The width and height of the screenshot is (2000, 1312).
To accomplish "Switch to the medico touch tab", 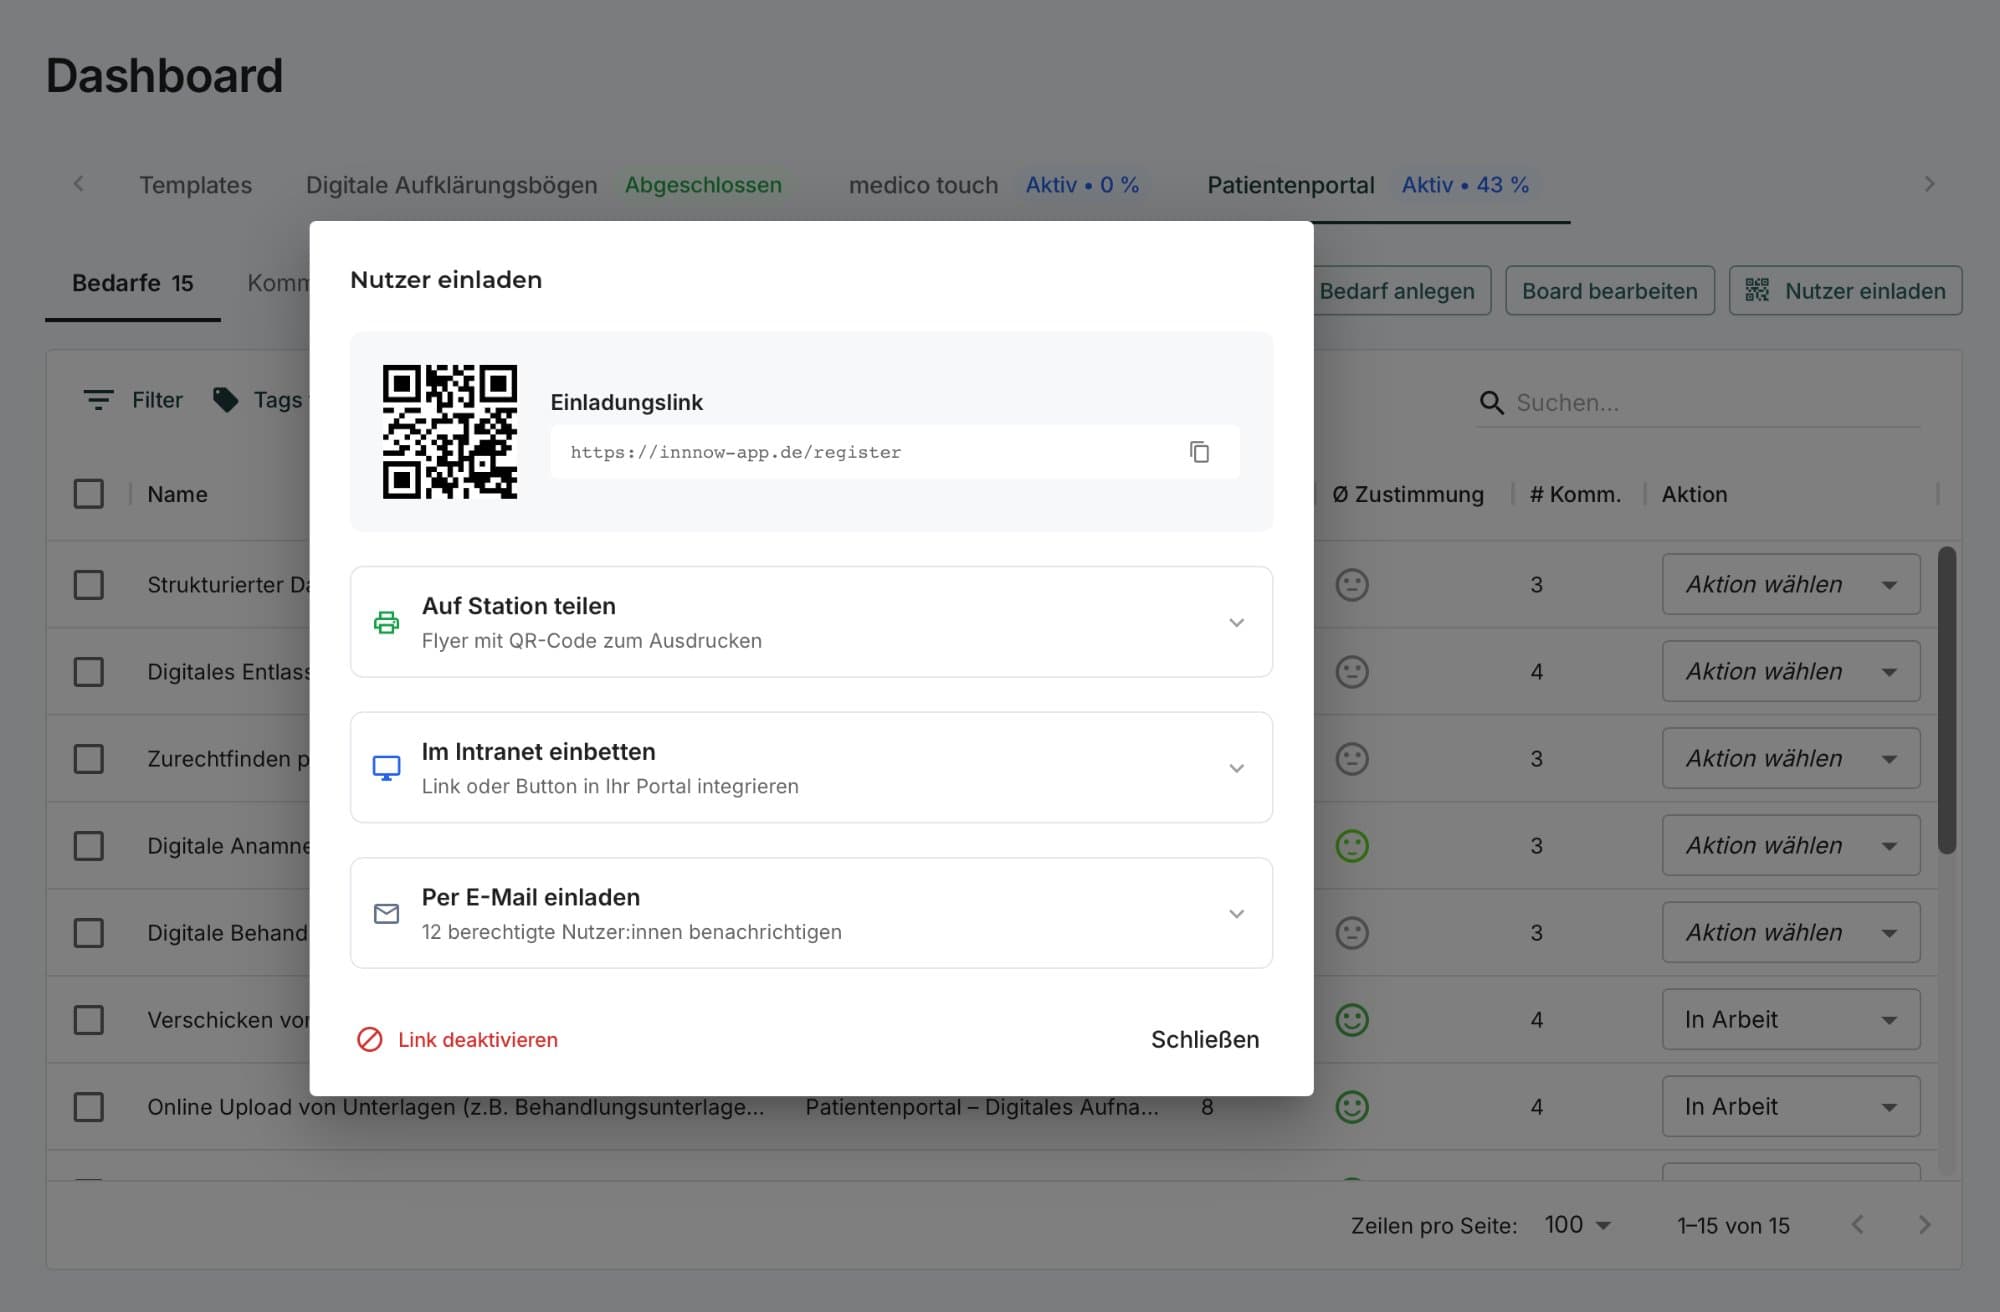I will click(923, 185).
